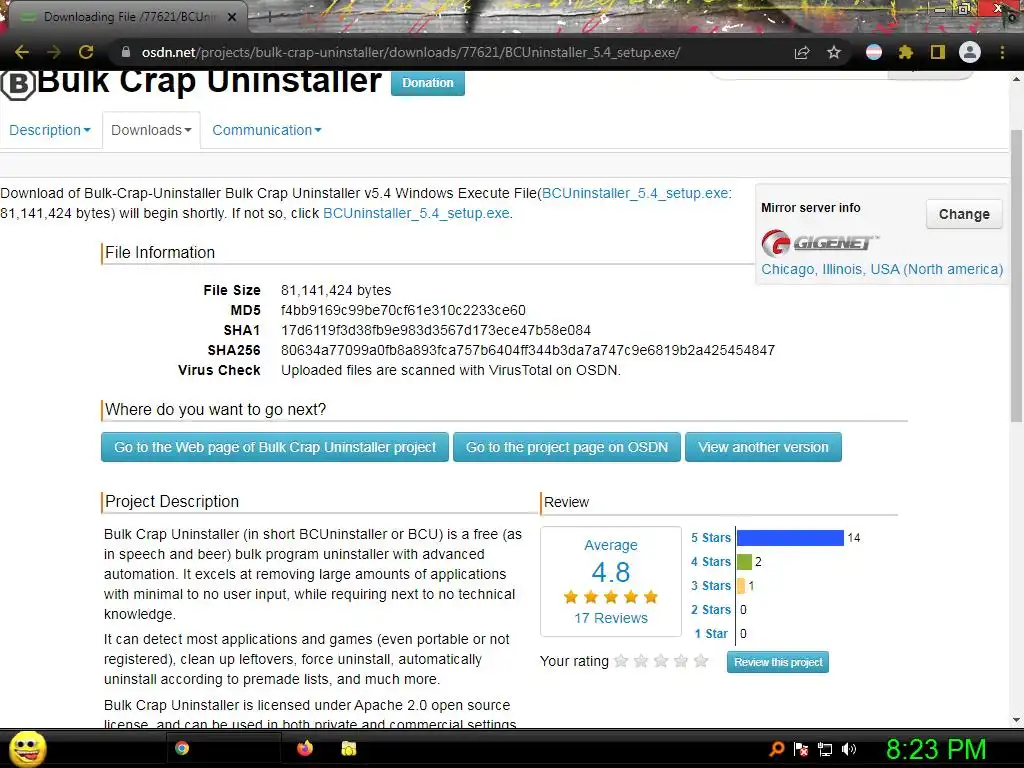Expand the Description dropdown menu
The width and height of the screenshot is (1024, 768).
(50, 130)
